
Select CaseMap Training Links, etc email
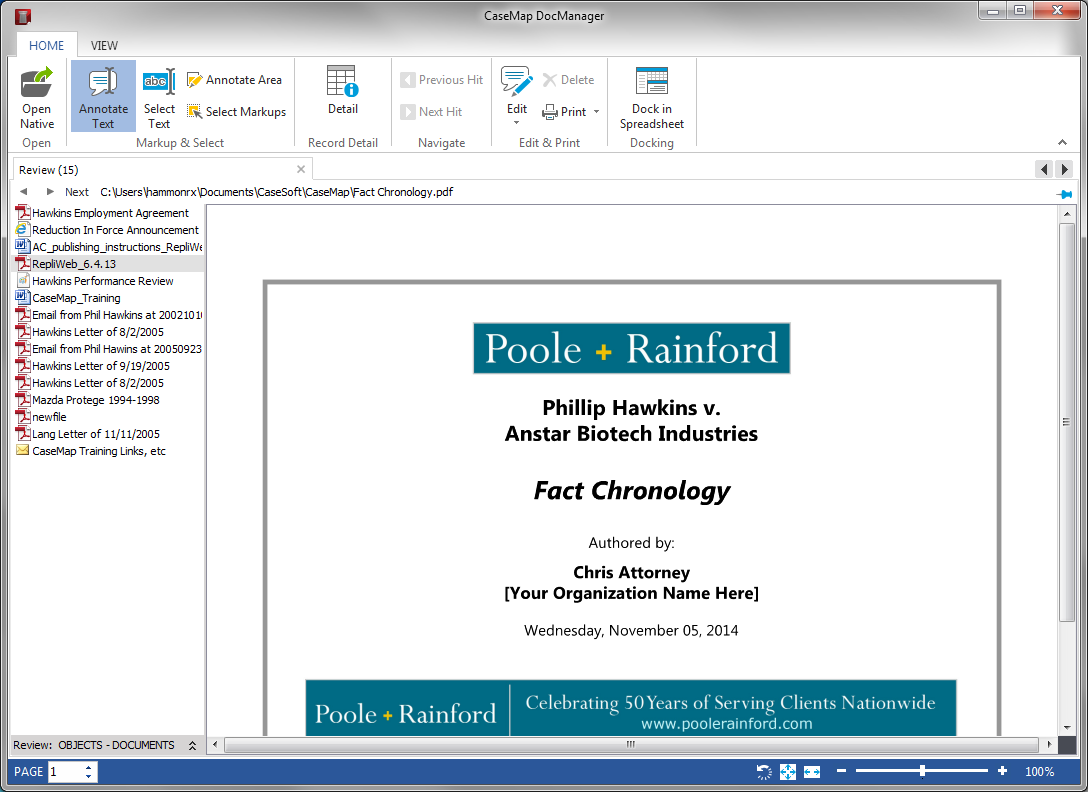(x=99, y=451)
